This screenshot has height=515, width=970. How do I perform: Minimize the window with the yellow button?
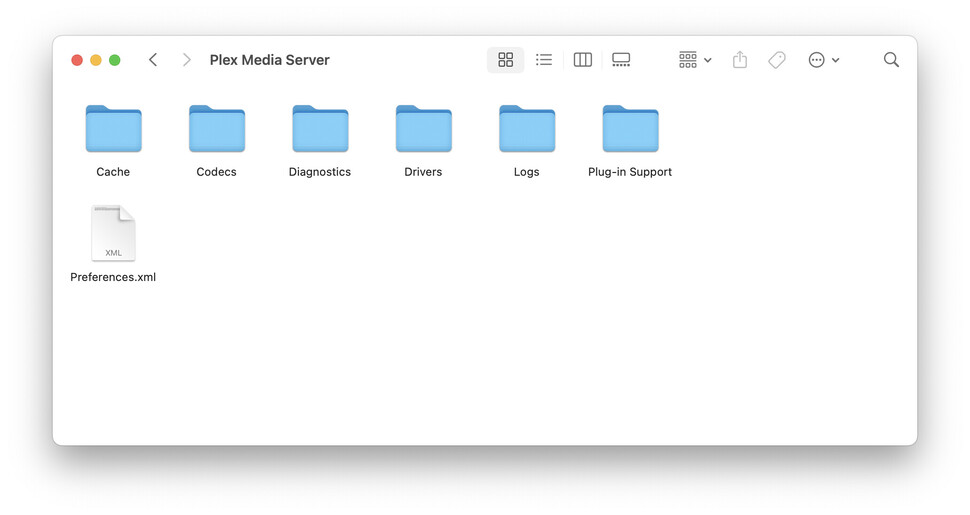[x=96, y=60]
